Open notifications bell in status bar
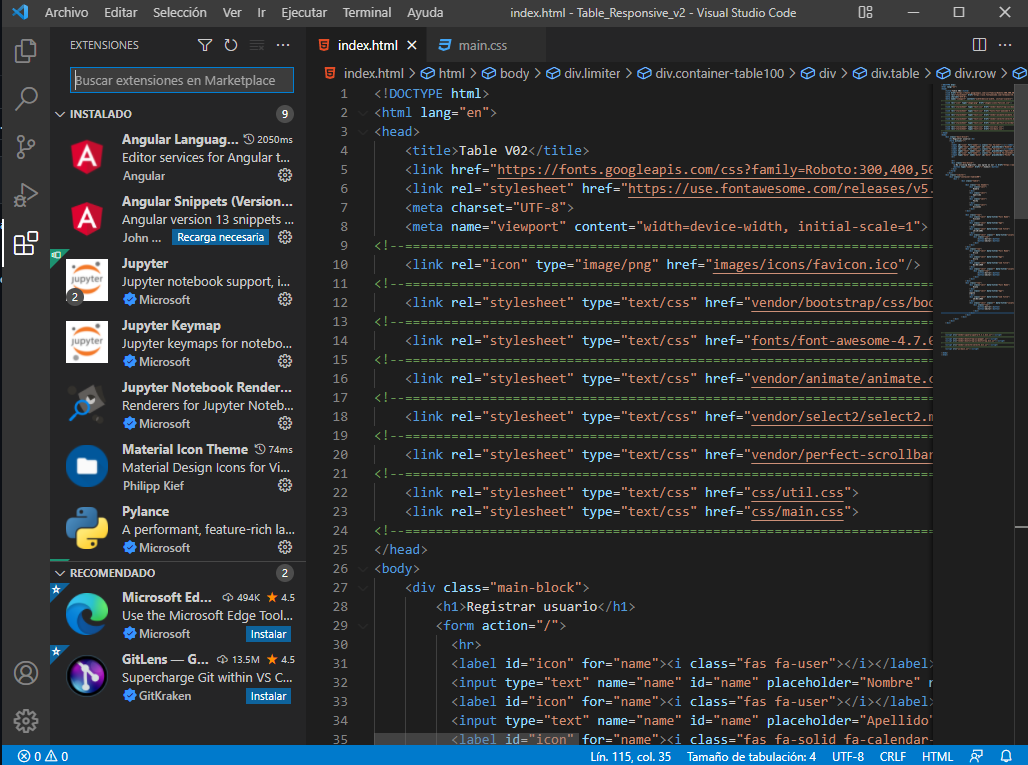The height and width of the screenshot is (765, 1028). click(1006, 756)
